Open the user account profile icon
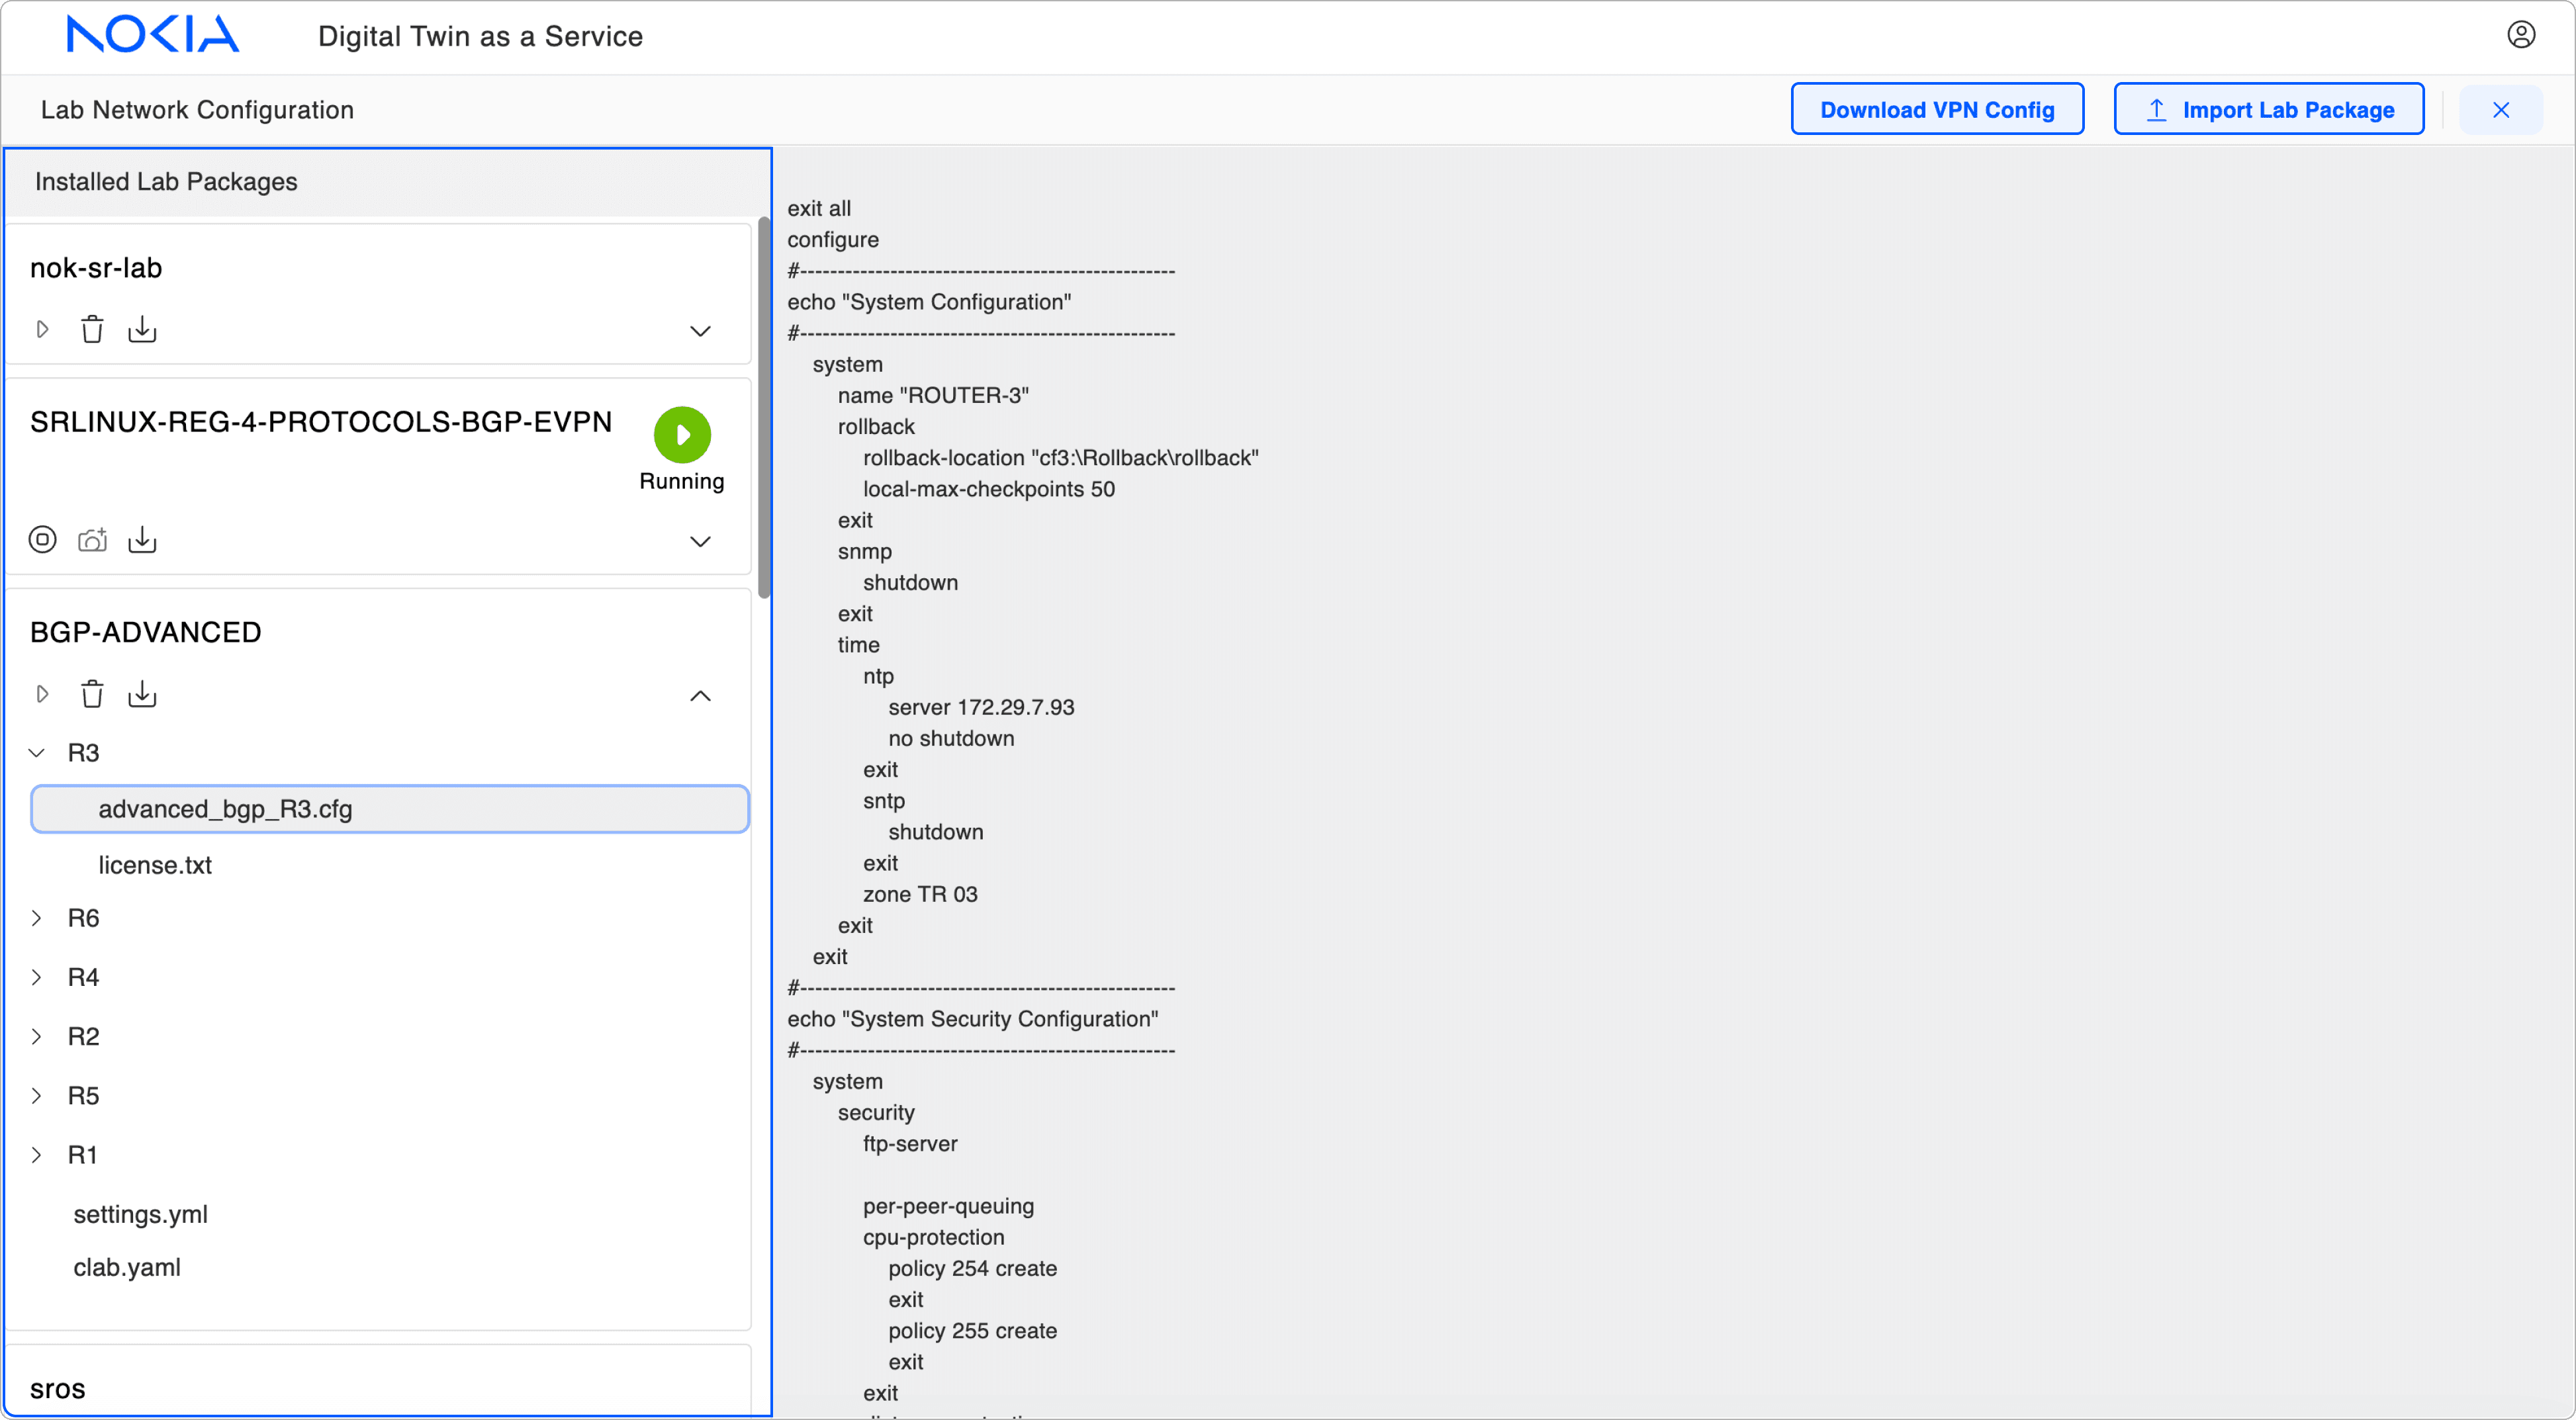Viewport: 2576px width, 1420px height. tap(2520, 35)
